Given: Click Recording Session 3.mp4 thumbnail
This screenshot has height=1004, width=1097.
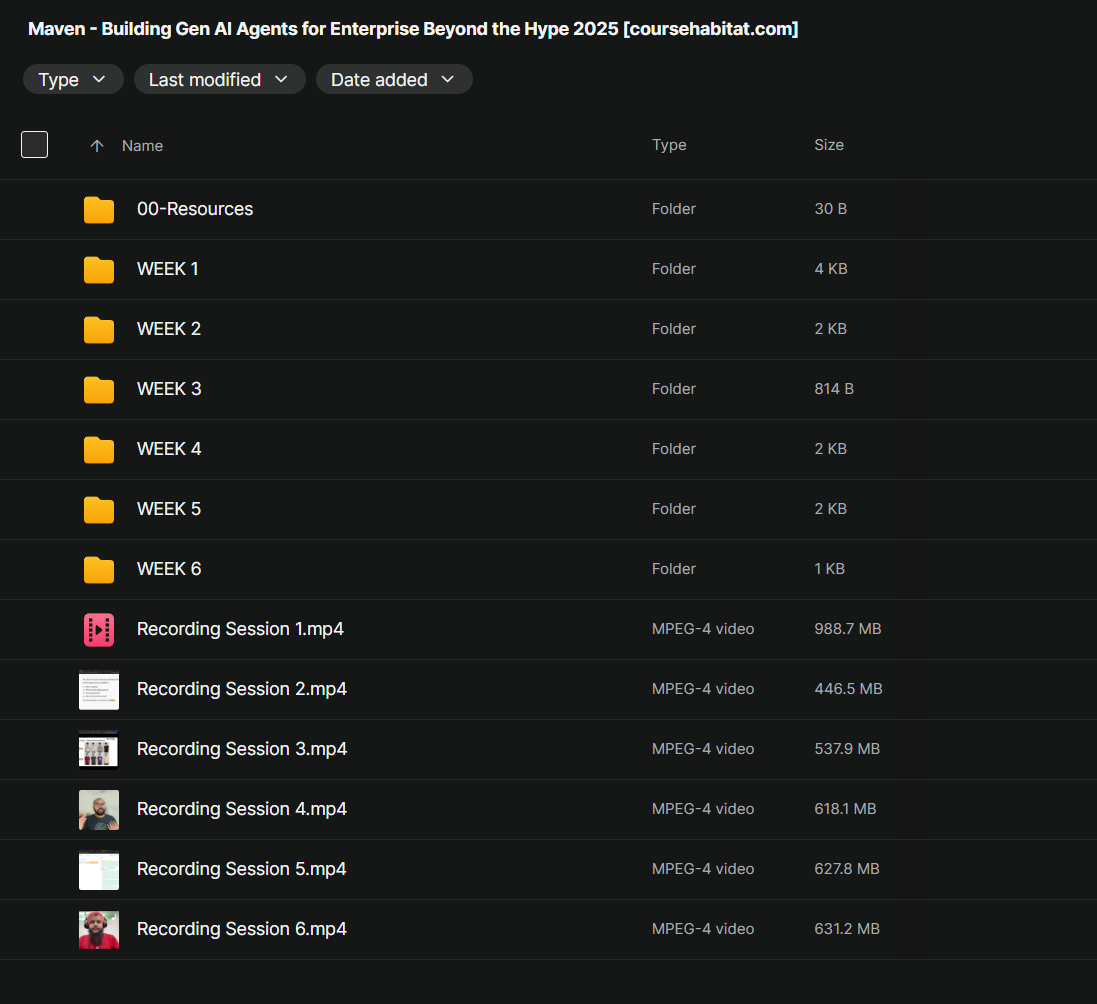Looking at the screenshot, I should 99,749.
